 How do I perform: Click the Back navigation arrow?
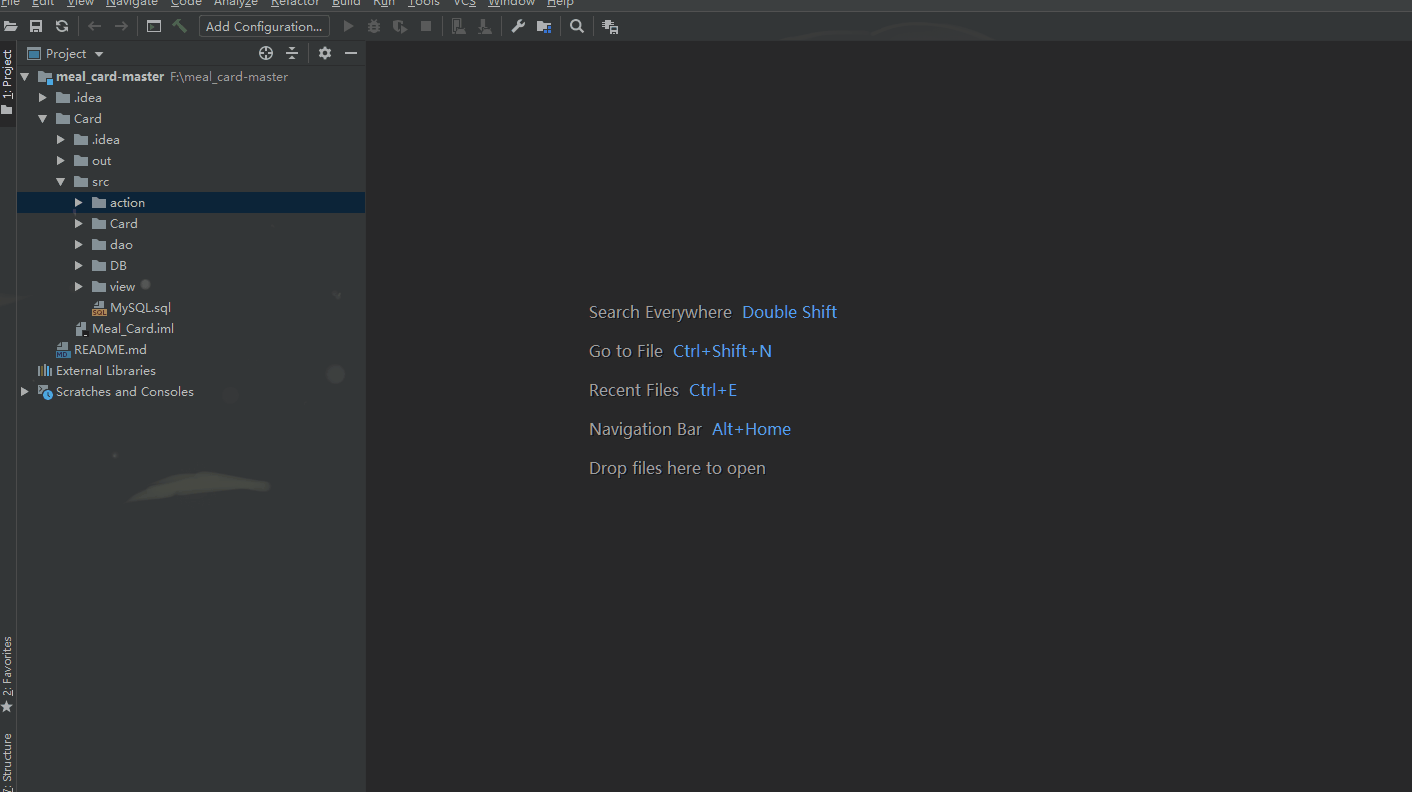click(95, 26)
